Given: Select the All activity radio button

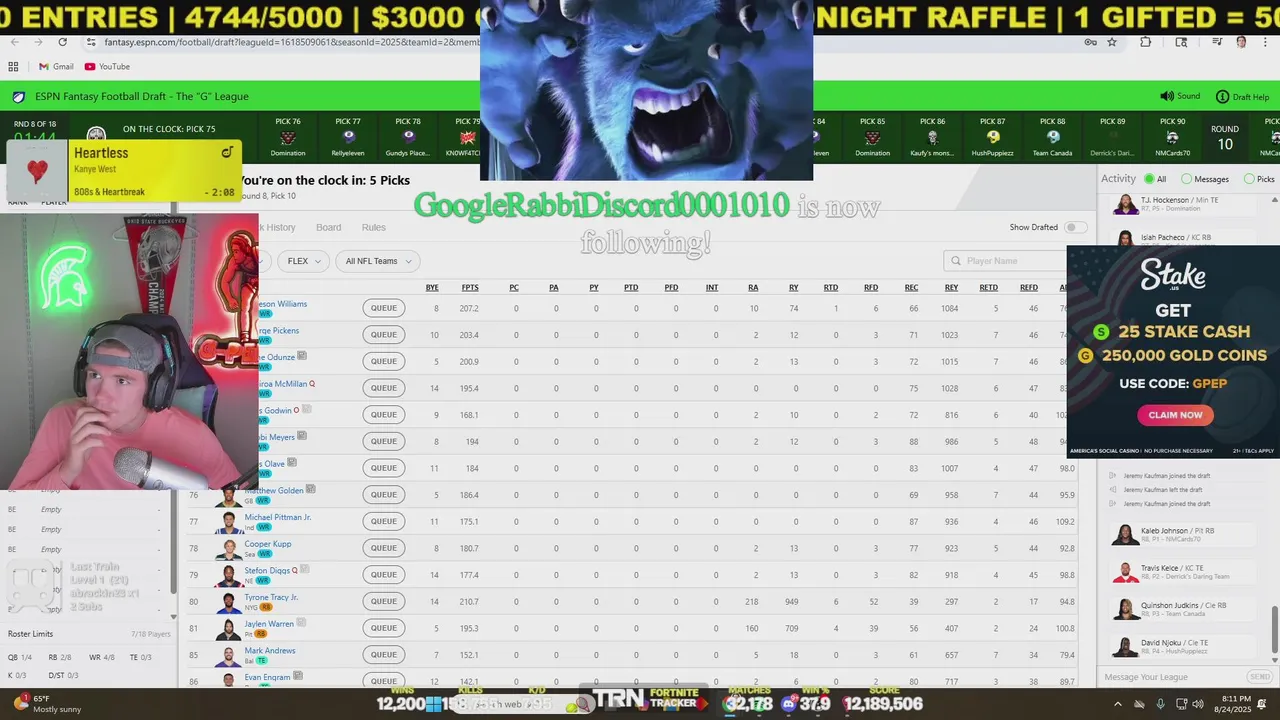Looking at the screenshot, I should tap(1148, 179).
